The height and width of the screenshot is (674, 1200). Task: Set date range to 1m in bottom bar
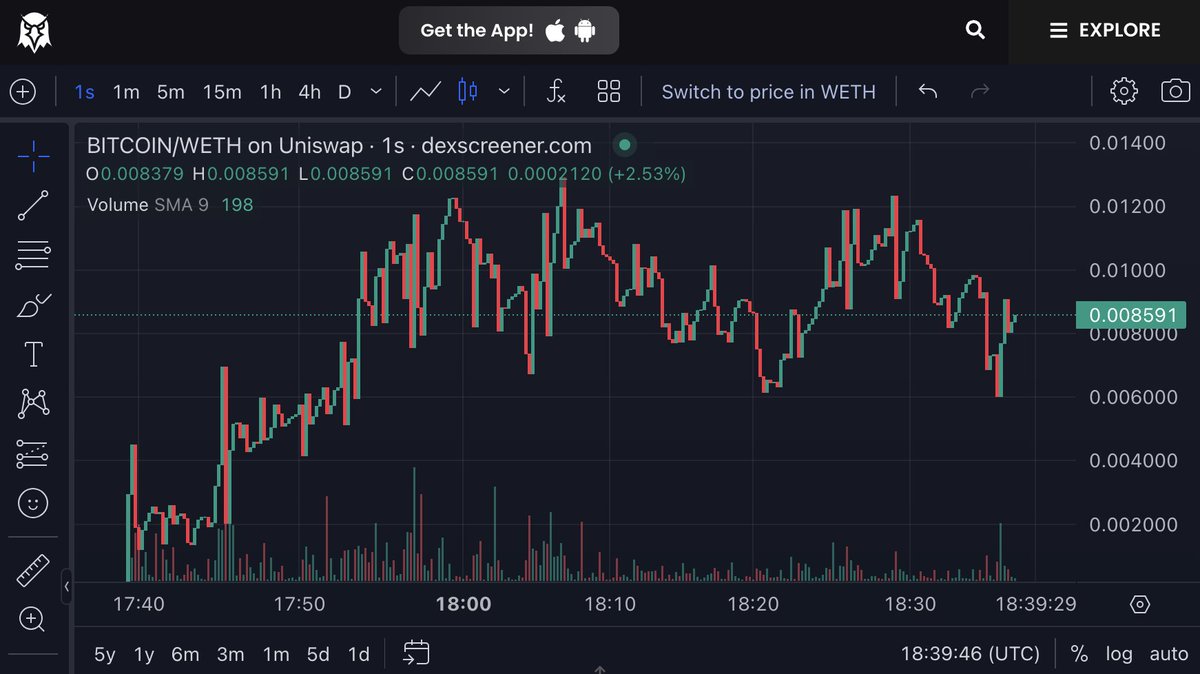(x=276, y=654)
